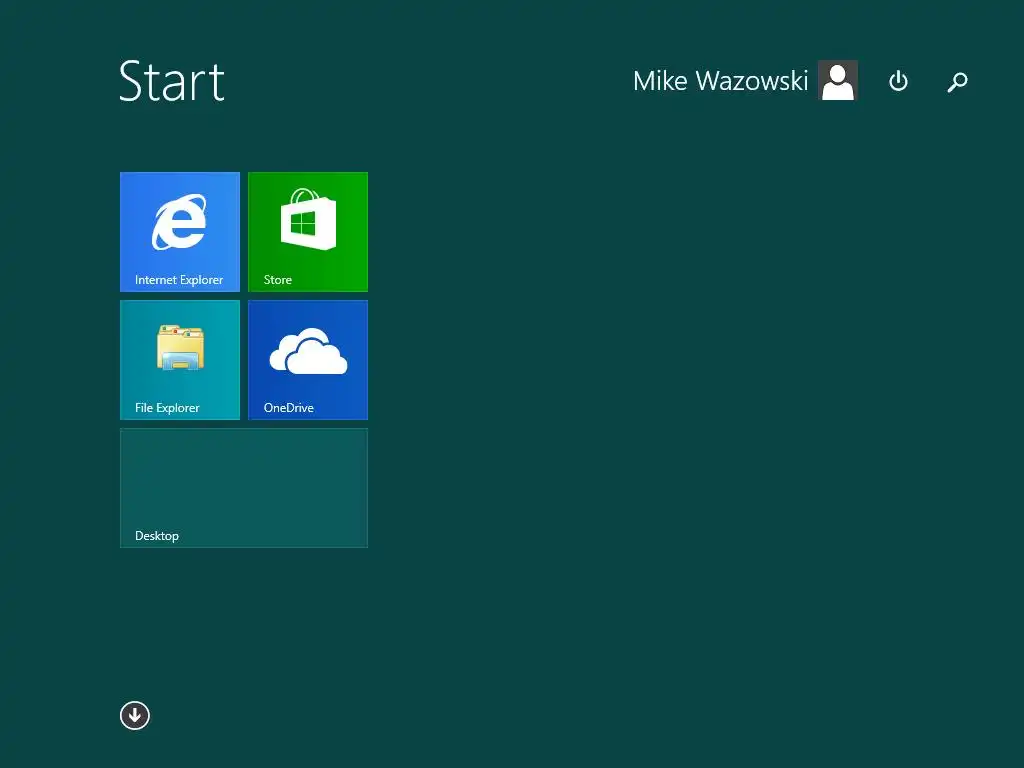The image size is (1024, 768).
Task: Open the Mike Wazowski account menu
Action: (720, 81)
